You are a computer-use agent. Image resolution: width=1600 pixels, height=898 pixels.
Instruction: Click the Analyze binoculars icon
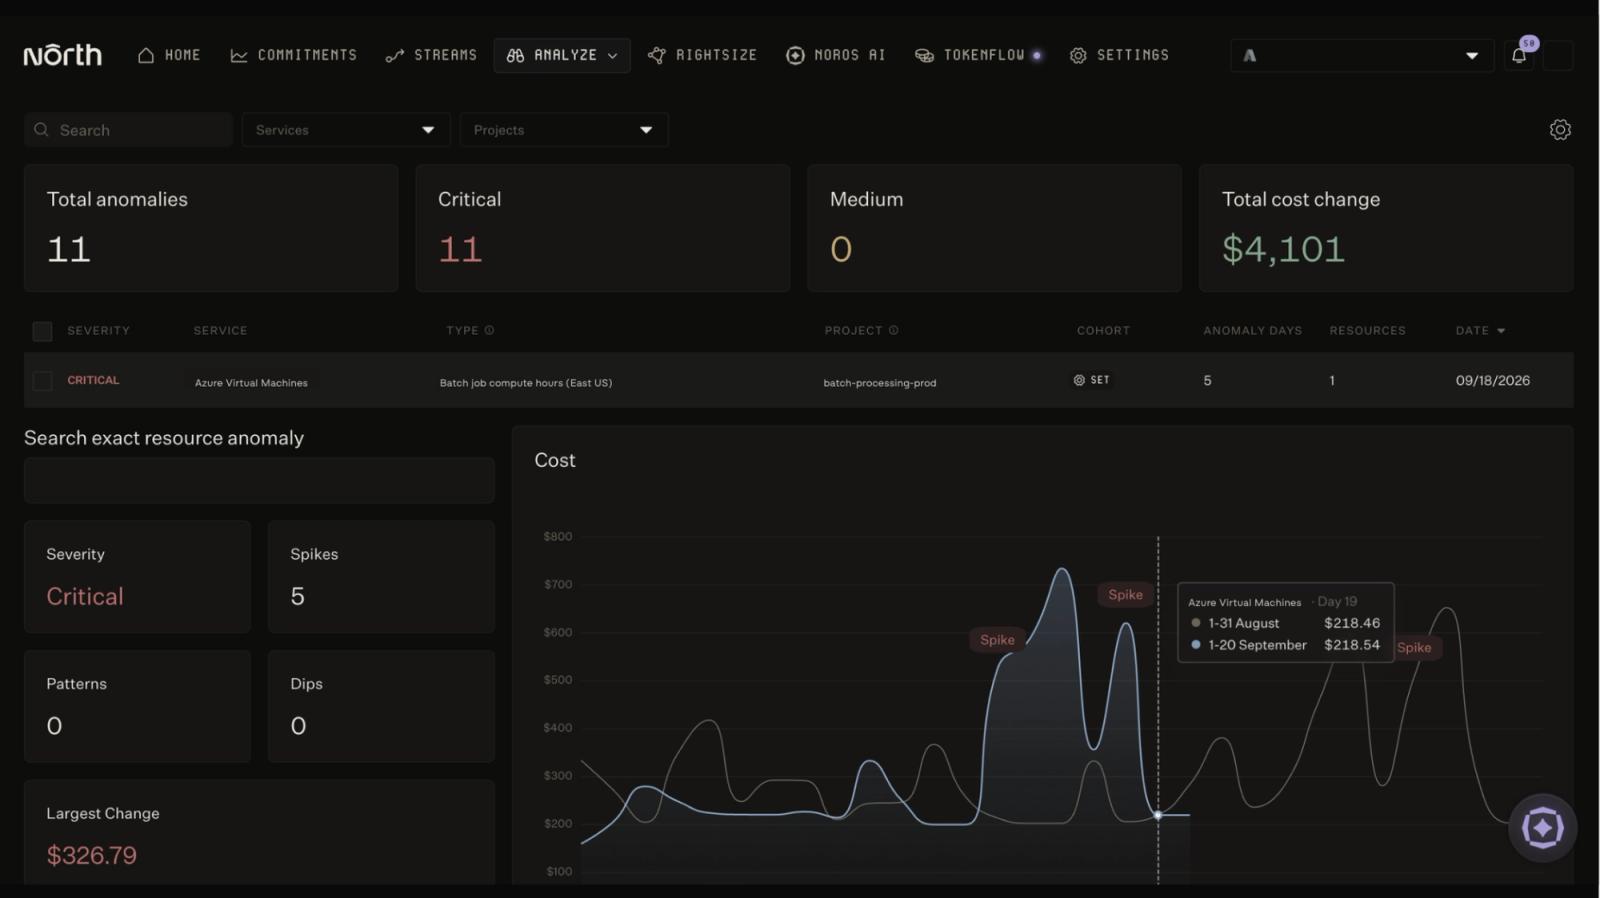click(515, 56)
